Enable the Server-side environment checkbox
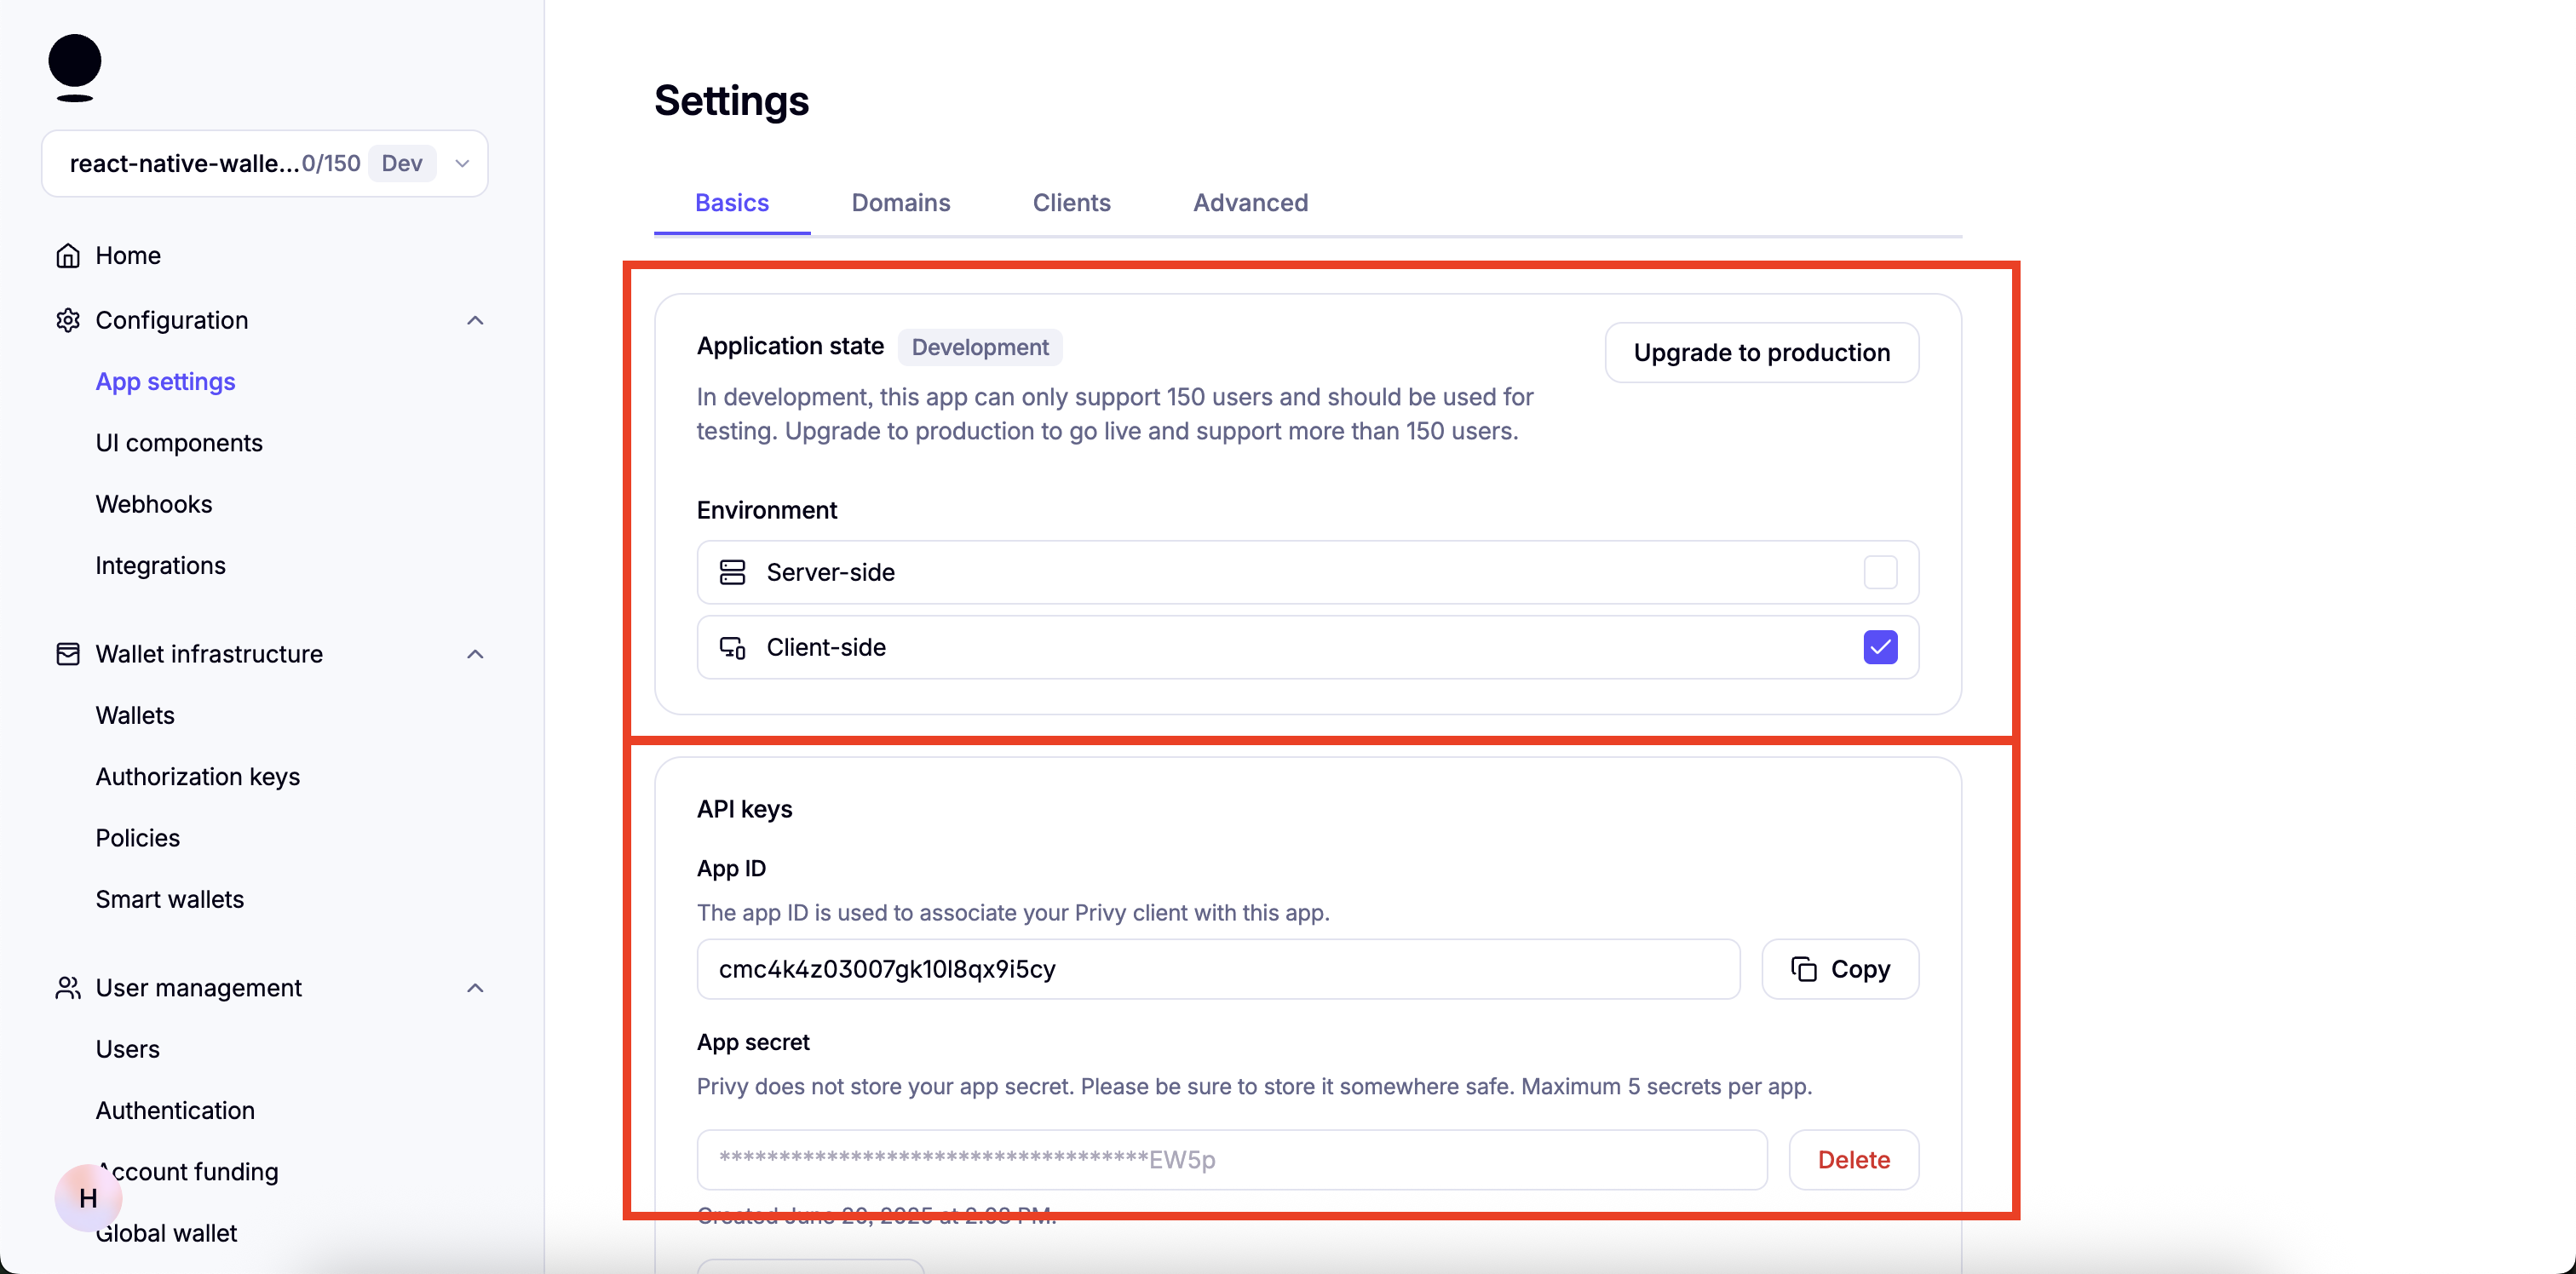Viewport: 2576px width, 1274px height. (x=1880, y=572)
